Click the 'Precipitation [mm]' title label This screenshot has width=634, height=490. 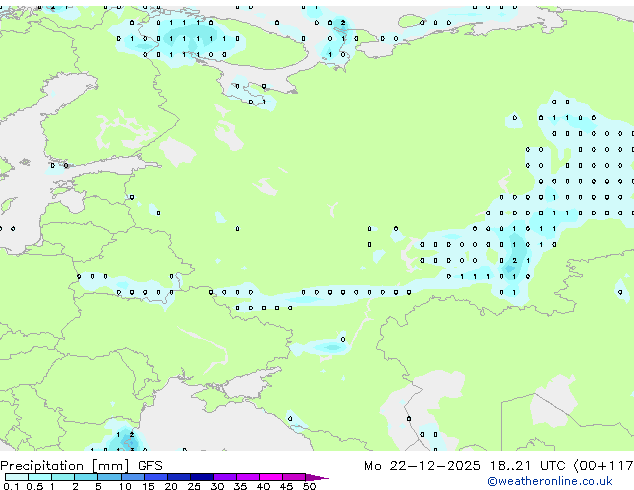point(65,466)
